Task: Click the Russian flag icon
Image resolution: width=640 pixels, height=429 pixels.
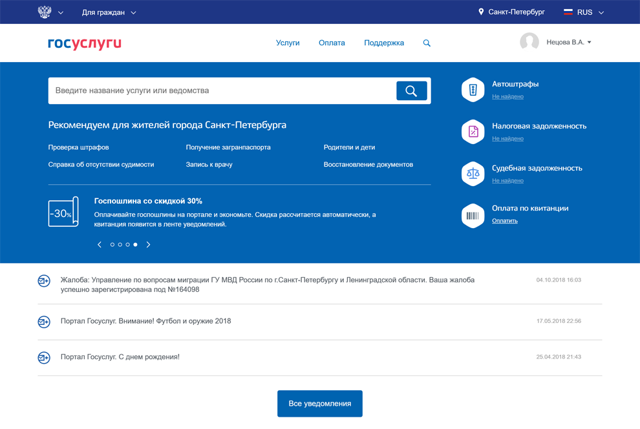Action: coord(568,12)
